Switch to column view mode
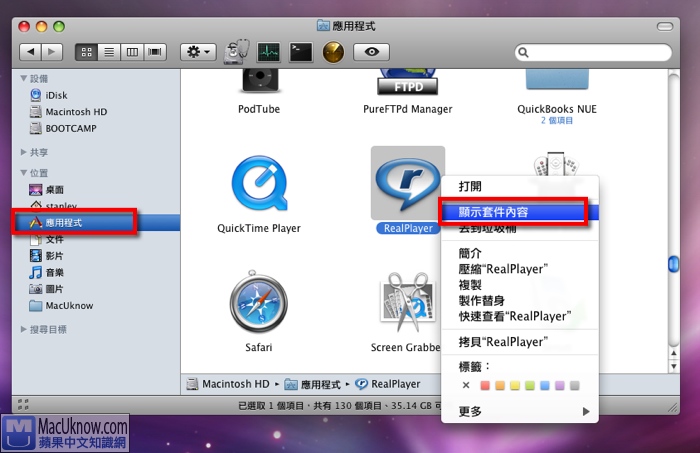This screenshot has width=700, height=453. point(132,52)
